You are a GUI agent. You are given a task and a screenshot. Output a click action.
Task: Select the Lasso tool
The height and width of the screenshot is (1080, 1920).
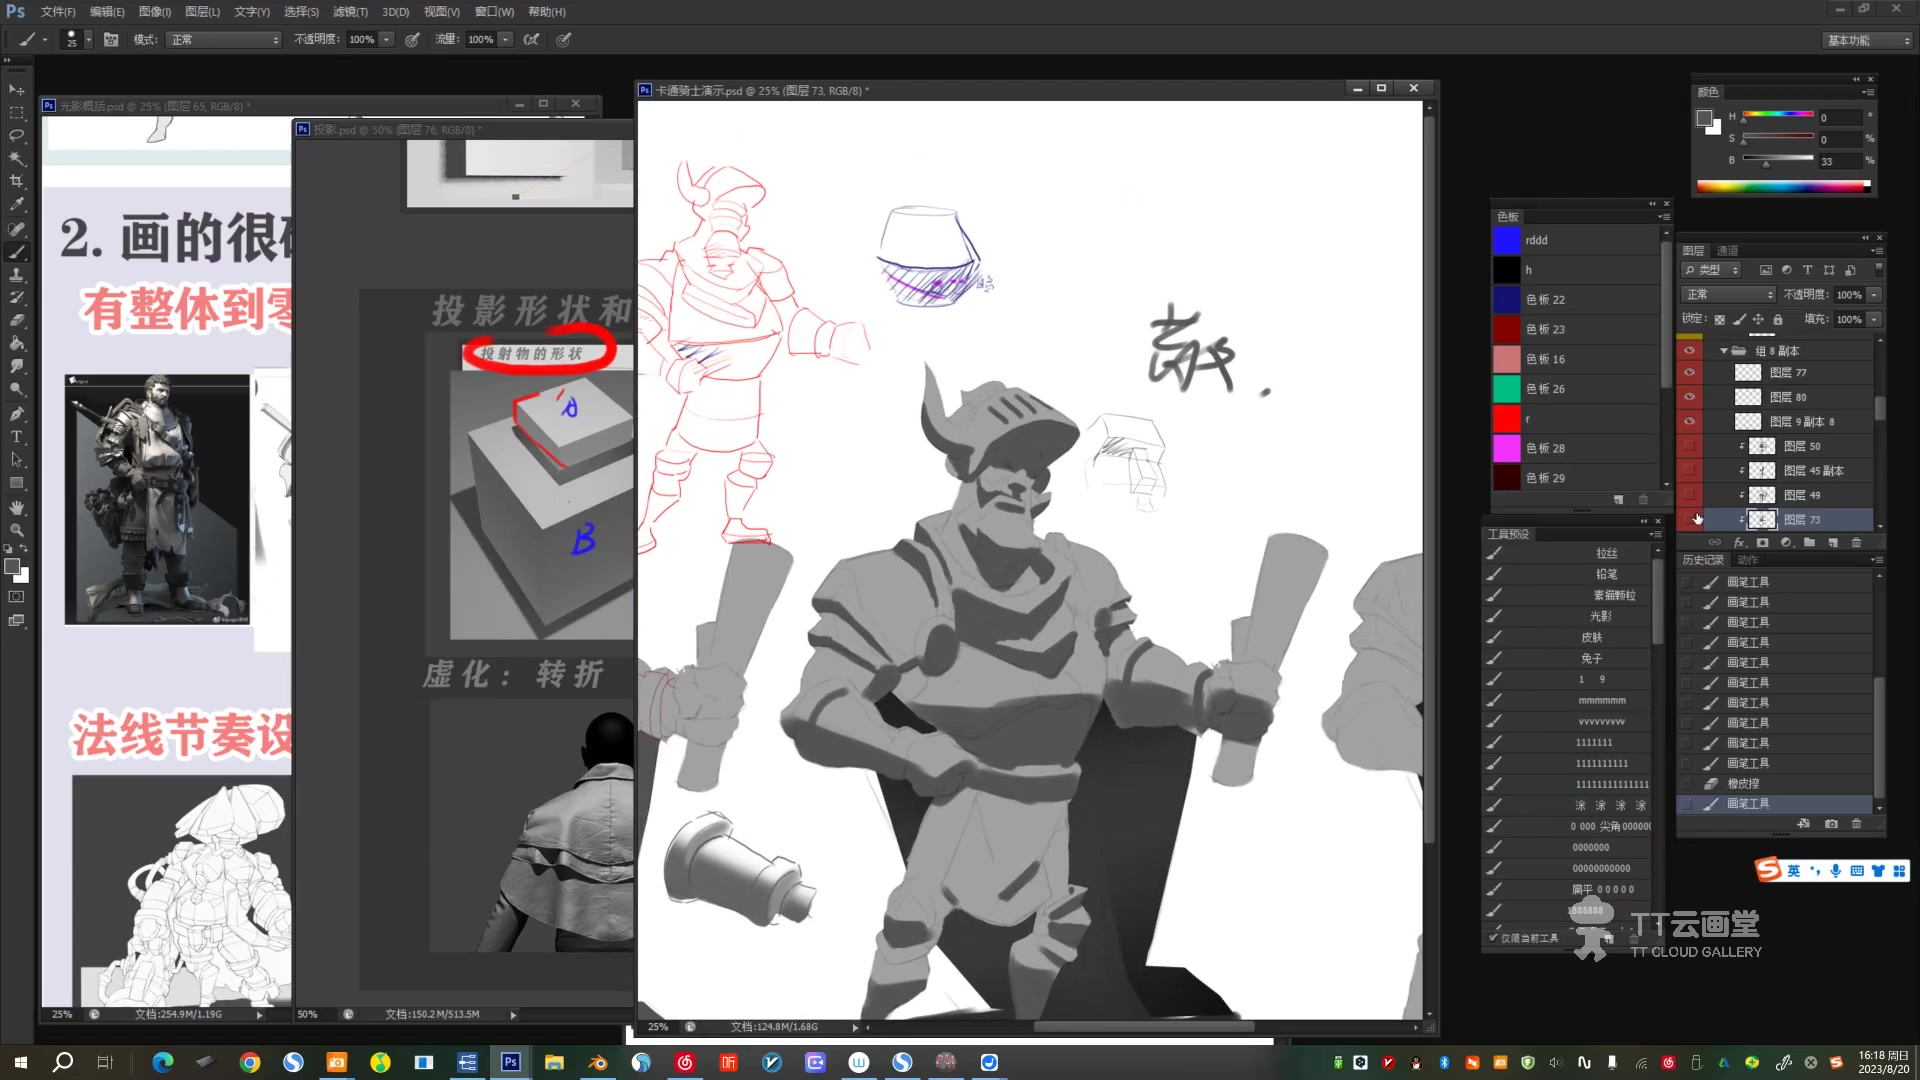pos(17,136)
